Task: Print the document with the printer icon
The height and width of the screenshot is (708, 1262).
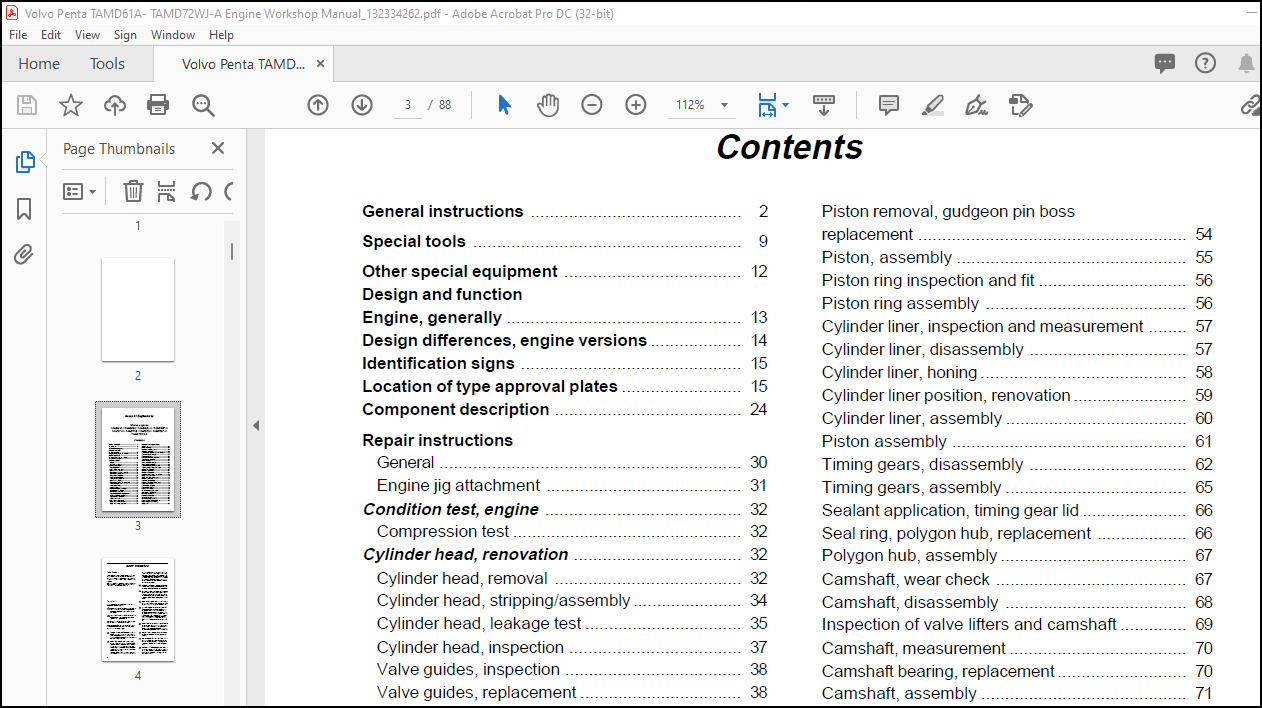Action: click(158, 105)
